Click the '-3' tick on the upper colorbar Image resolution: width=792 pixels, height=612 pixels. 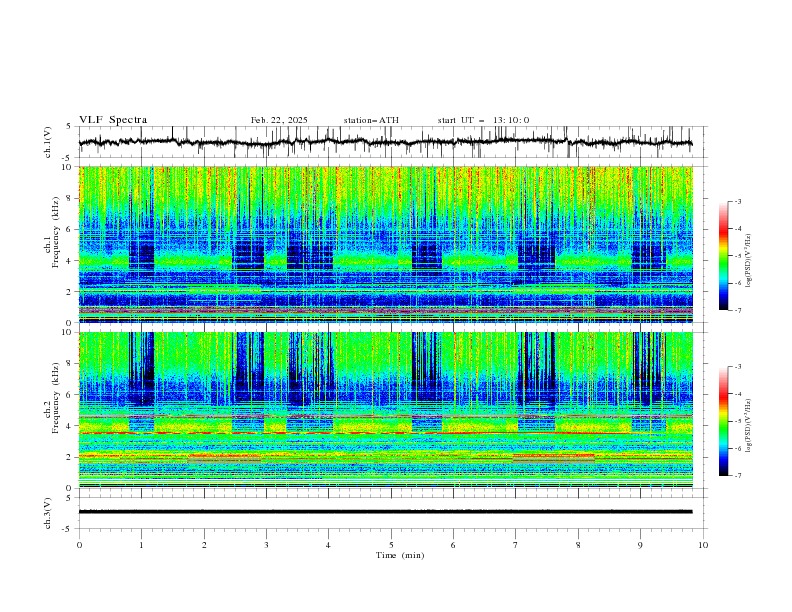(x=737, y=201)
